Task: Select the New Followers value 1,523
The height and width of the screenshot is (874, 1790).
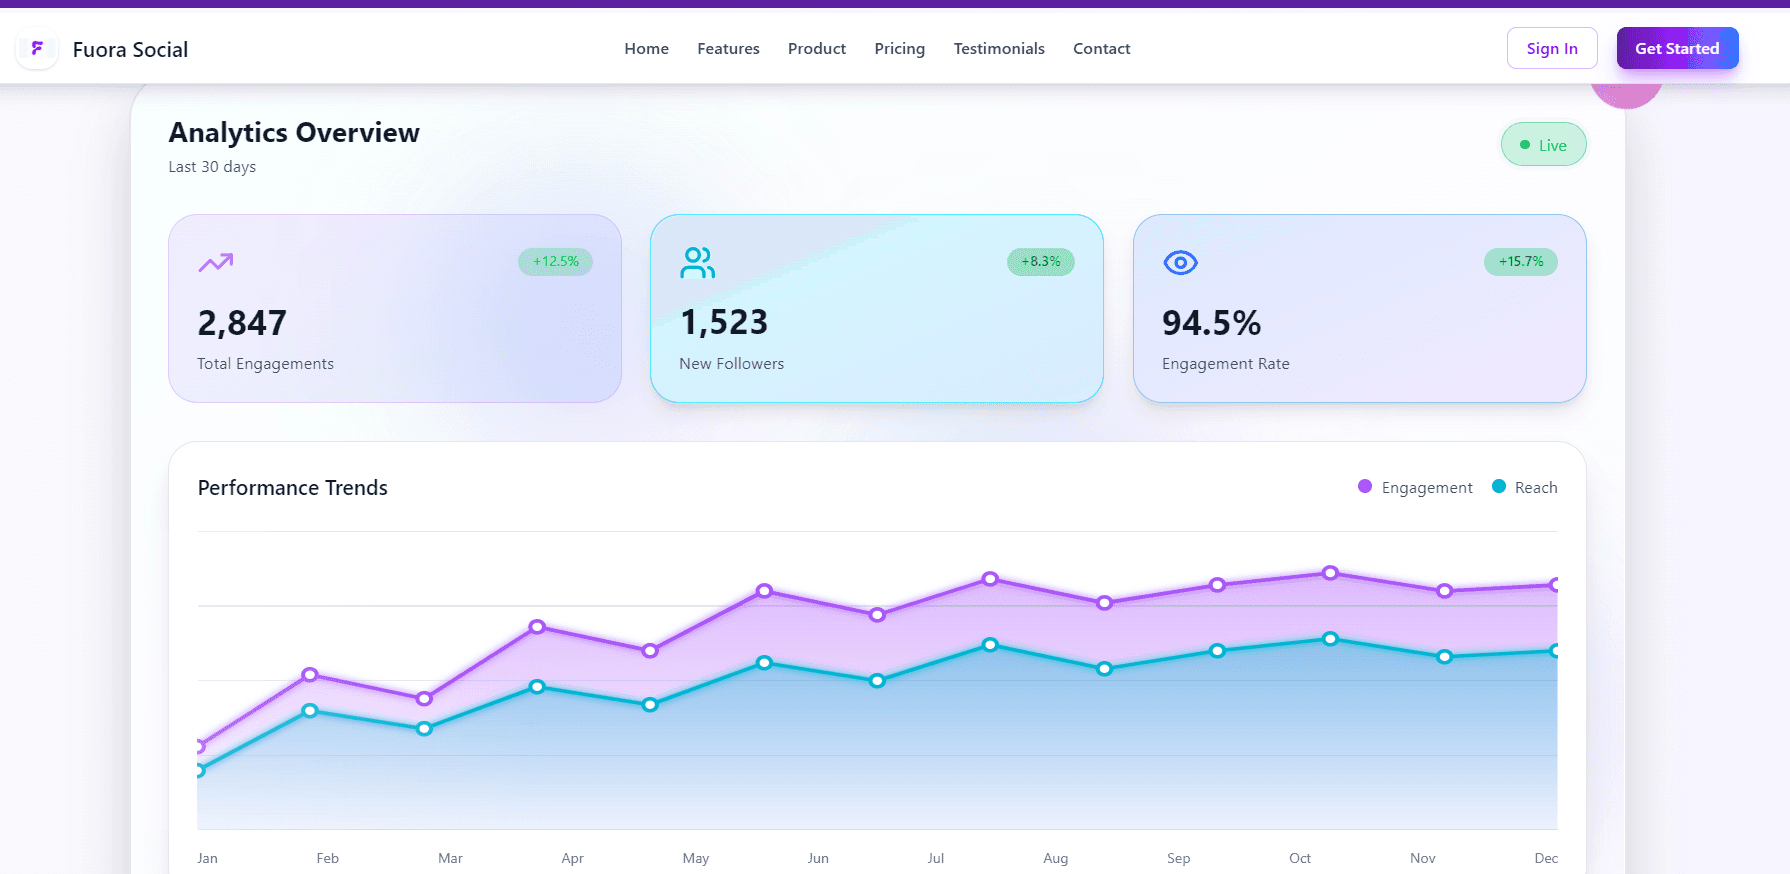Action: [x=724, y=322]
